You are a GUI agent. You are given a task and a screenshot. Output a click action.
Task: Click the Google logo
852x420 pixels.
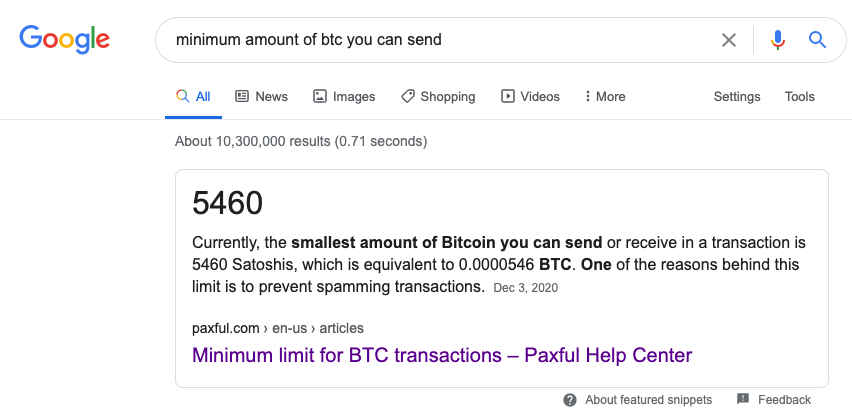click(x=64, y=40)
